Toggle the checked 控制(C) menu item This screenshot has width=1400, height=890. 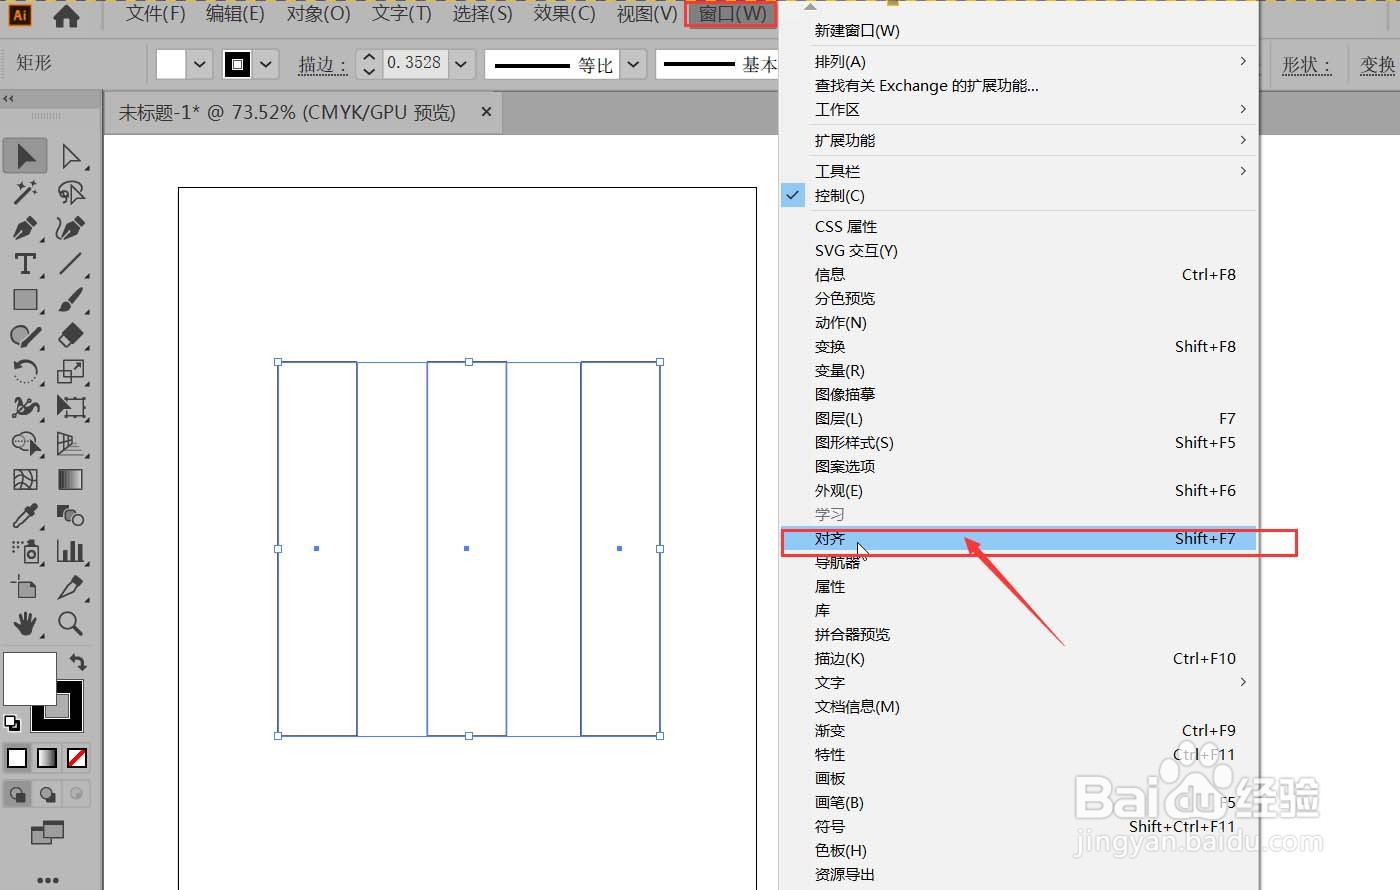point(1018,196)
